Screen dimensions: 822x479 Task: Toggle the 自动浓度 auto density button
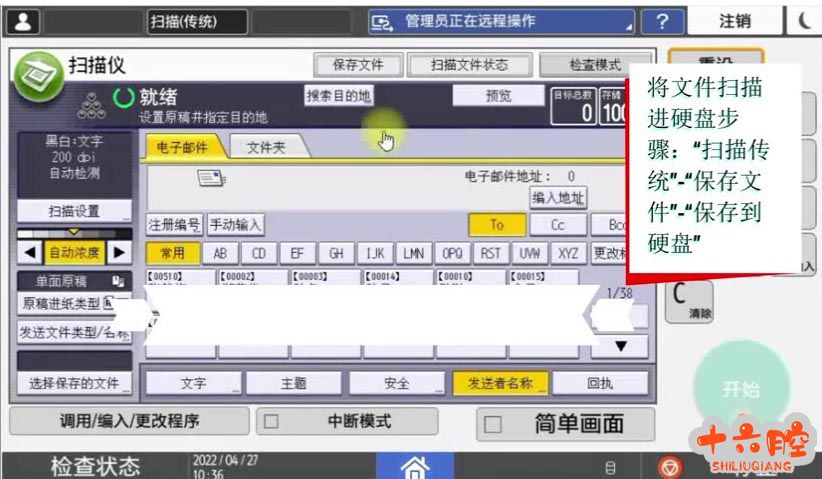tap(74, 253)
